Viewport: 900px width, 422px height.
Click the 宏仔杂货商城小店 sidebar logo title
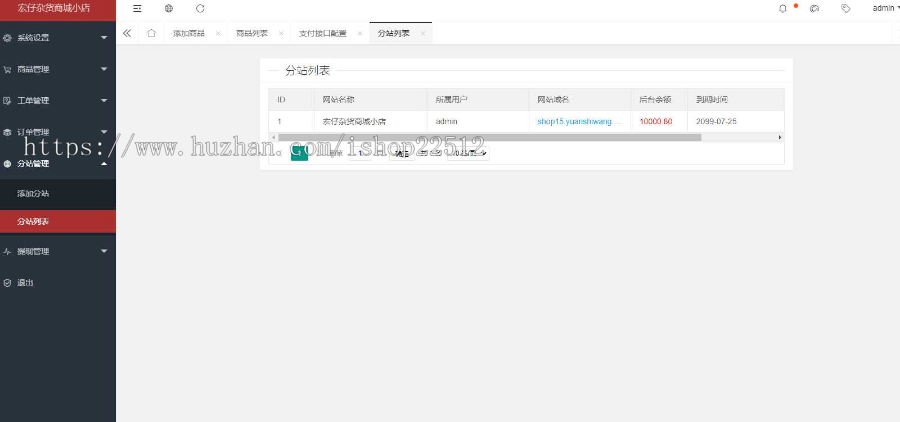(53, 9)
